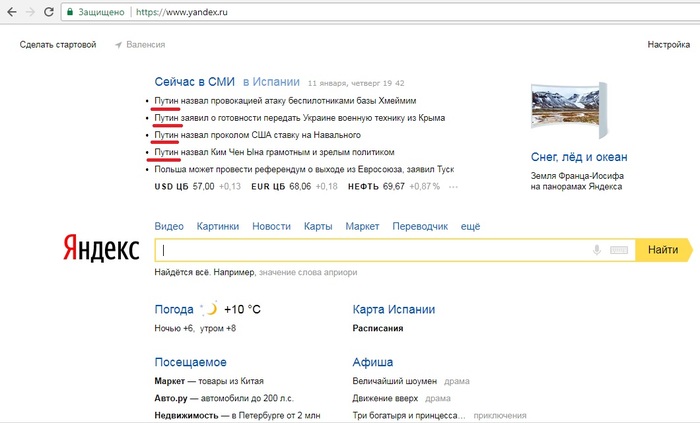
Task: Open the Сейчас в СМИ news tab
Action: 195,82
